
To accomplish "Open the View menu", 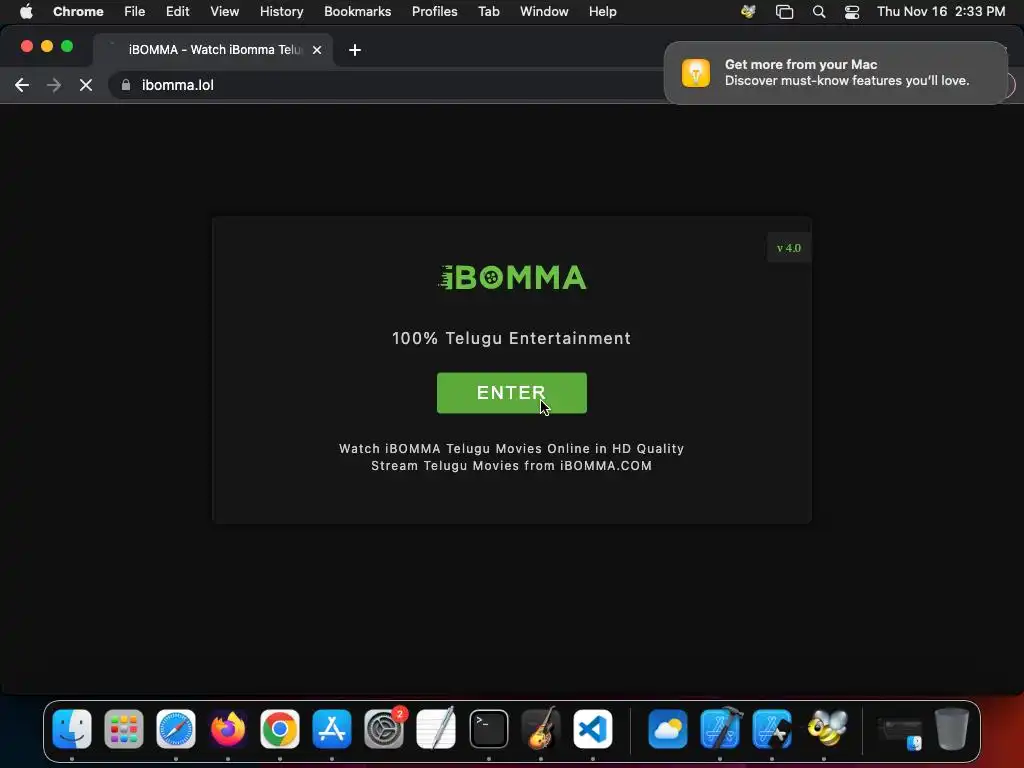I will [x=224, y=11].
